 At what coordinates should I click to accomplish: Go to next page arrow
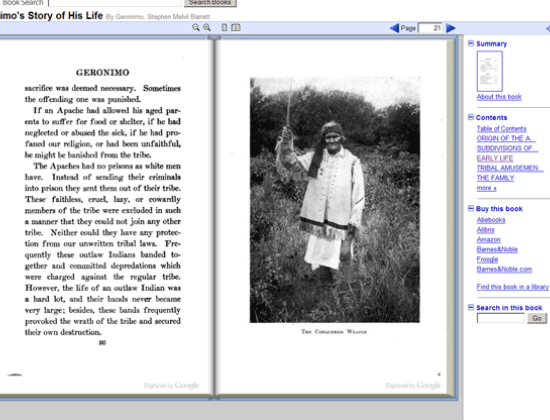451,28
